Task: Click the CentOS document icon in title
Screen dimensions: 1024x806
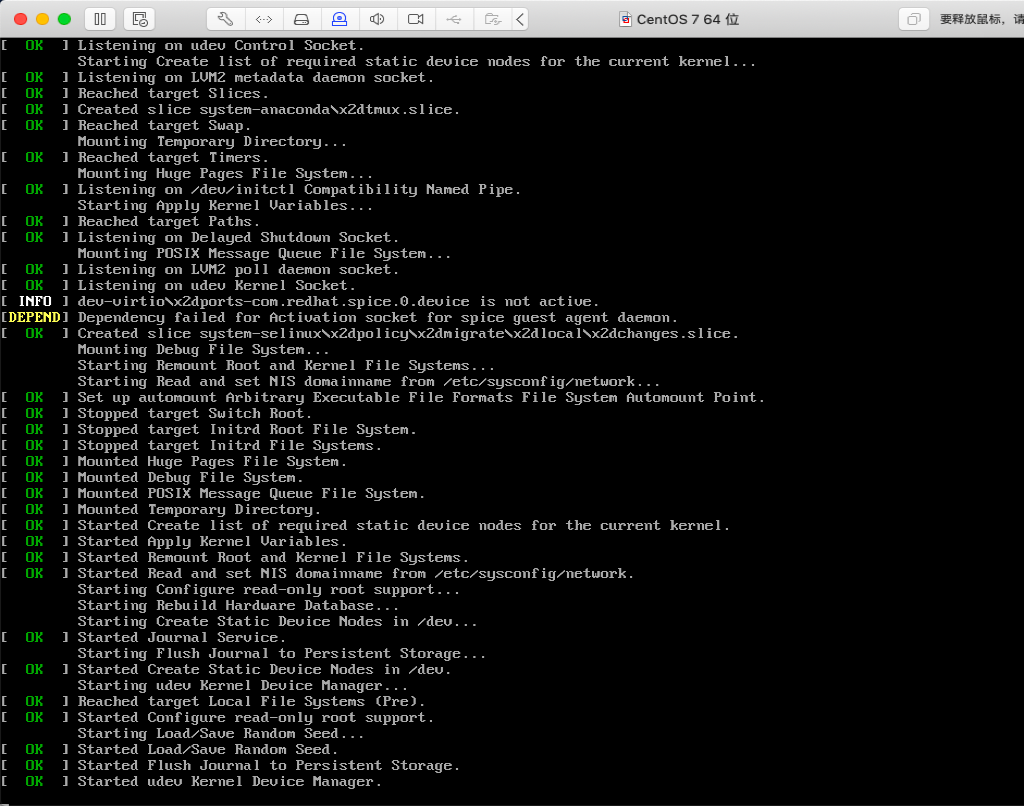Action: [625, 20]
